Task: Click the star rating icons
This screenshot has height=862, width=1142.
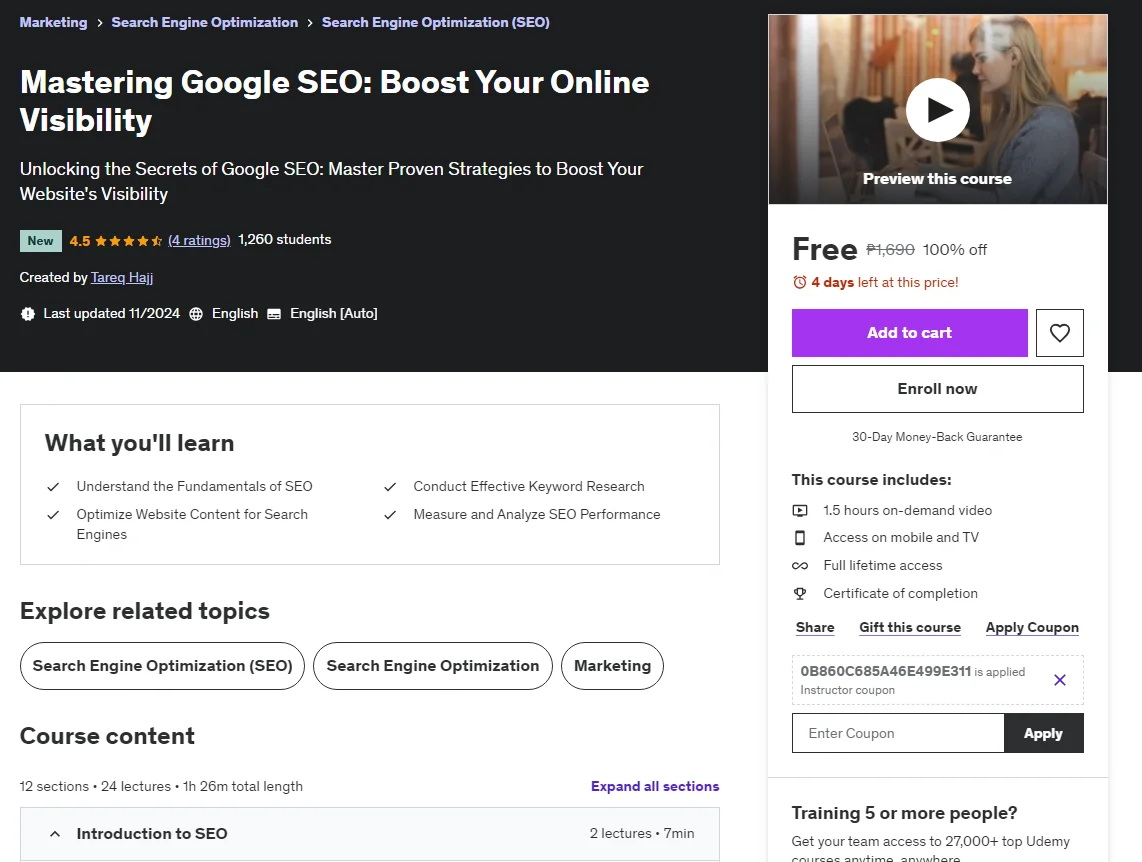Action: coord(128,240)
